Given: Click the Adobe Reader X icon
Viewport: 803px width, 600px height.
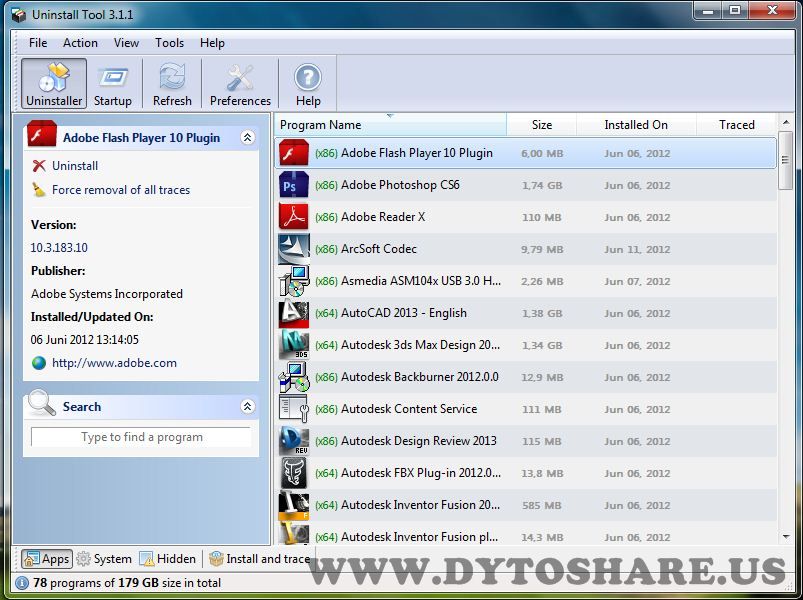Looking at the screenshot, I should [x=293, y=217].
